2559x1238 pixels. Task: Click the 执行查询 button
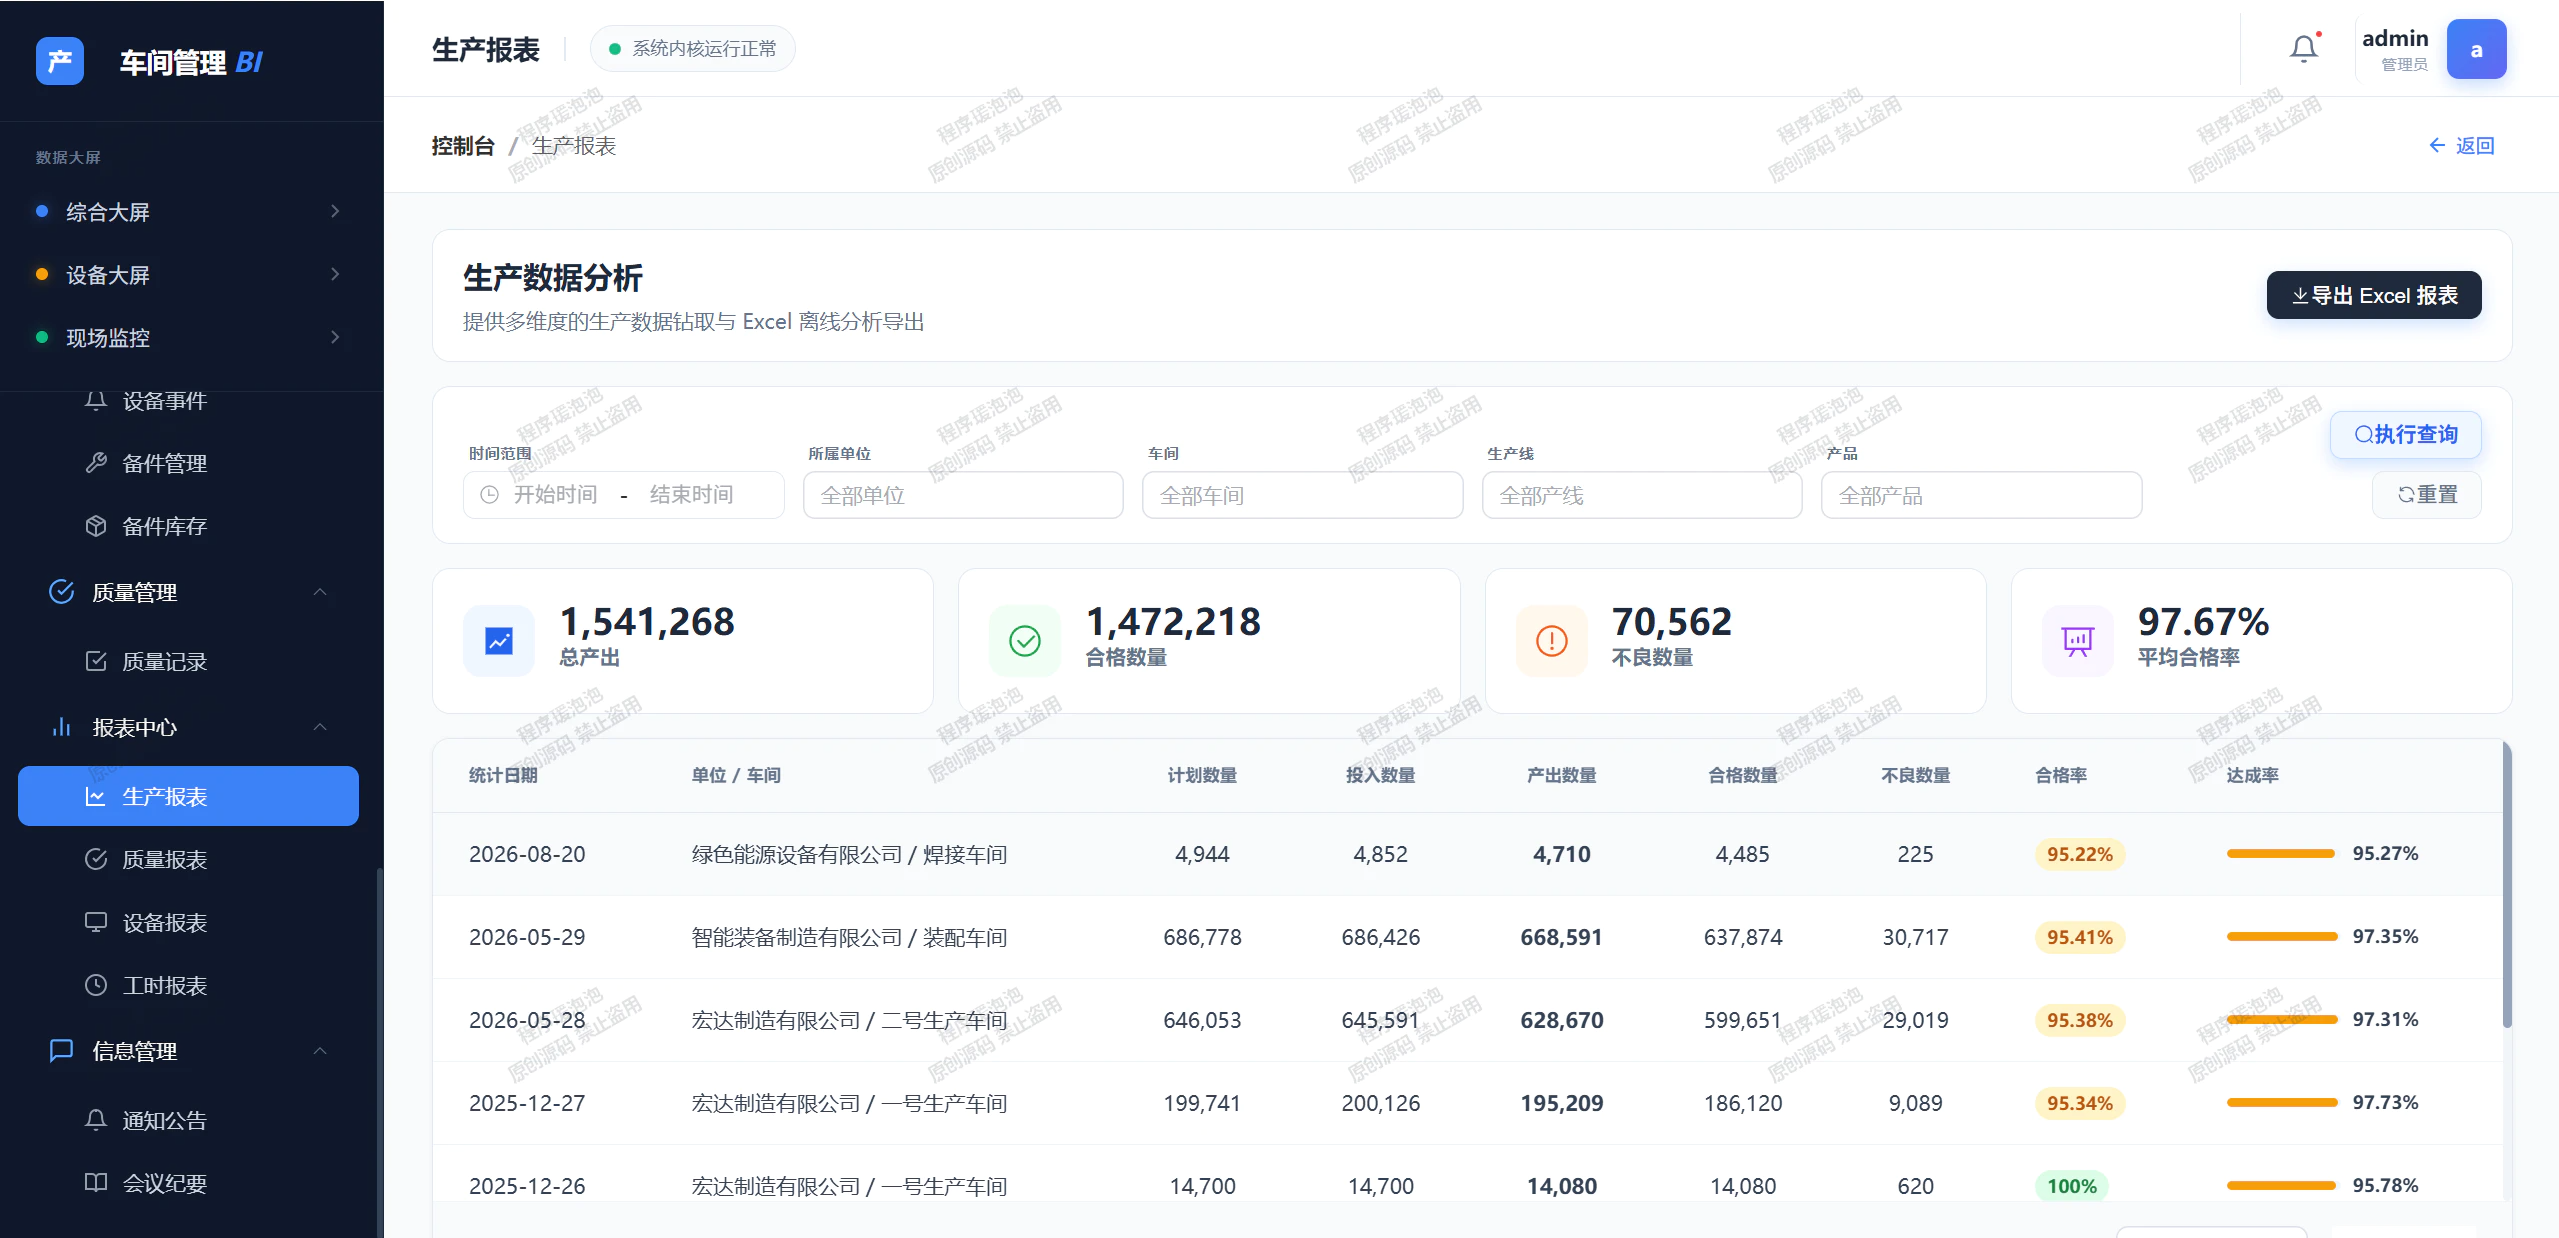pyautogui.click(x=2405, y=434)
